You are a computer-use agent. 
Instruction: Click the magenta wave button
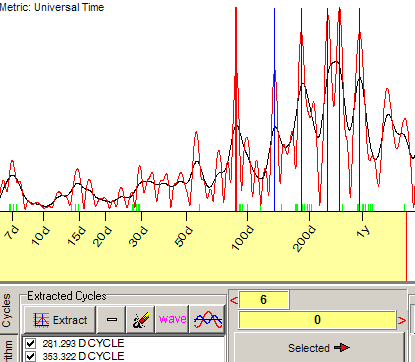(x=172, y=319)
